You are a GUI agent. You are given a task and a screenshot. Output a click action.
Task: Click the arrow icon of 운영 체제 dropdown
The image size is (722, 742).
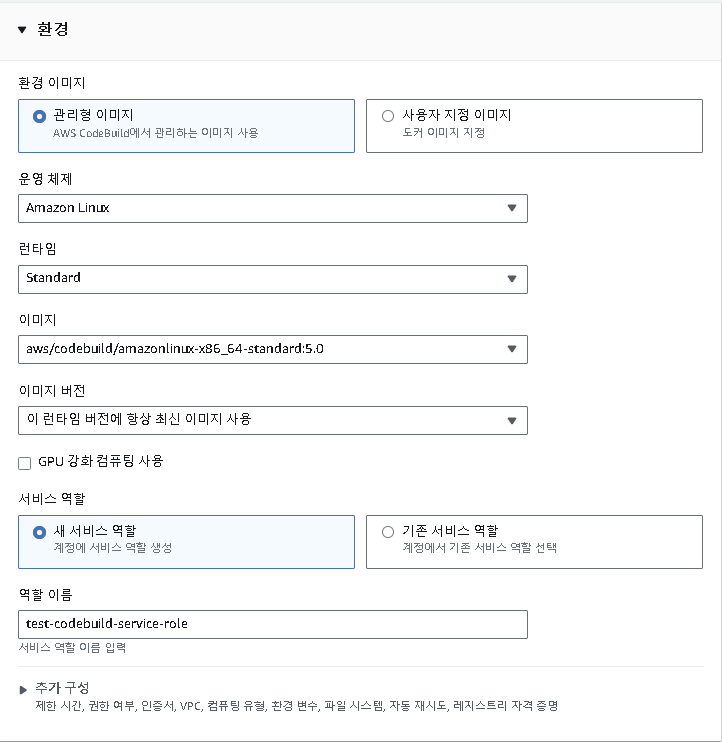tap(511, 208)
